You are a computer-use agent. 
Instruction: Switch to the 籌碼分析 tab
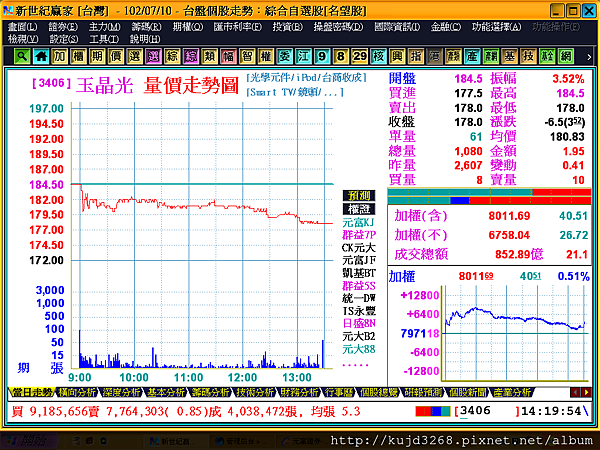coord(210,392)
